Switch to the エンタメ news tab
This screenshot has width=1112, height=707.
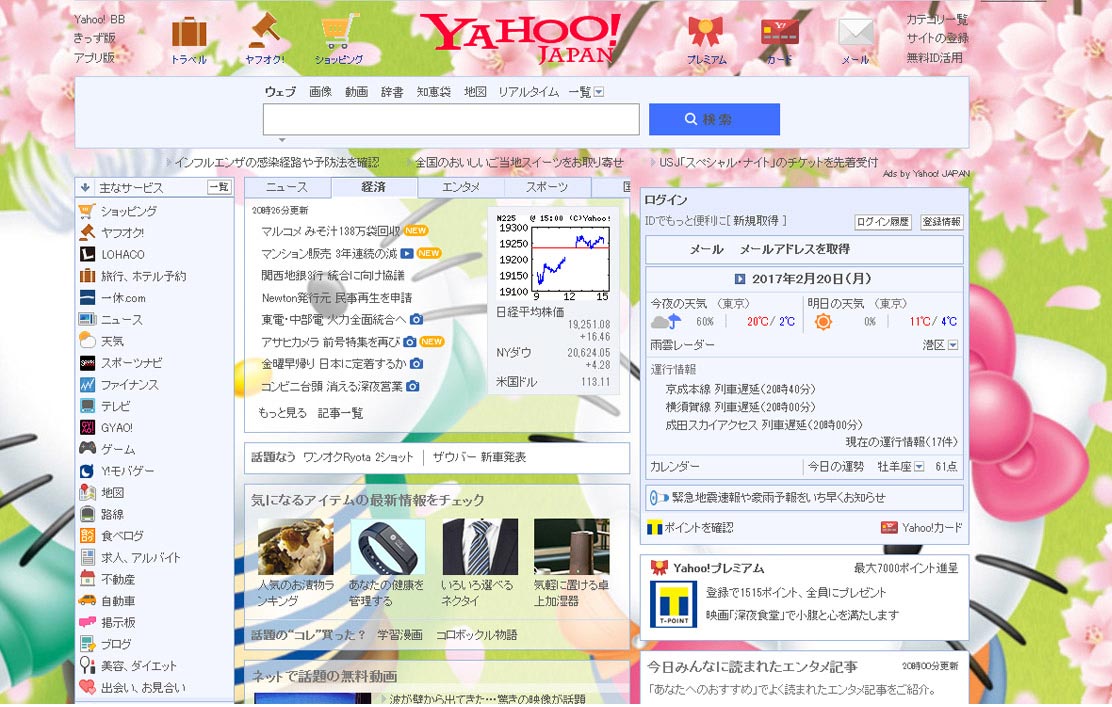tap(461, 186)
